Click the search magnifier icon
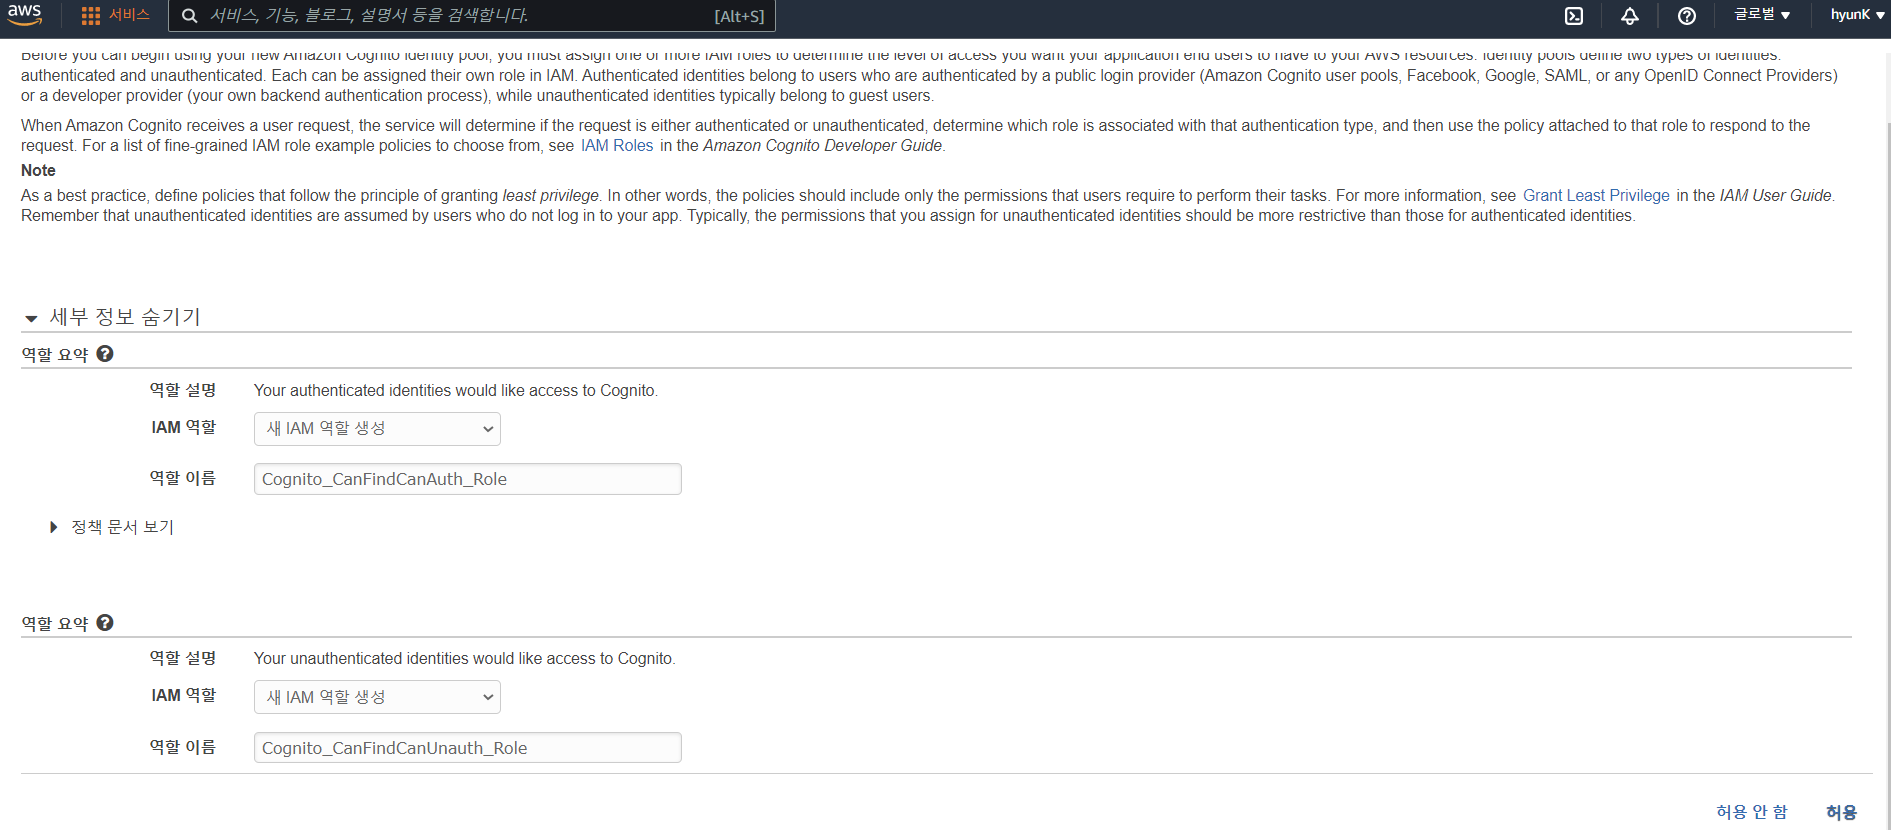Image resolution: width=1891 pixels, height=830 pixels. click(190, 16)
